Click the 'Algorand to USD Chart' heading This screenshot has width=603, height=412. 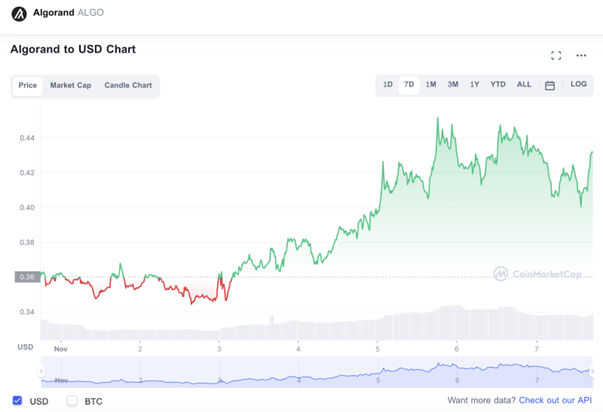pos(73,49)
